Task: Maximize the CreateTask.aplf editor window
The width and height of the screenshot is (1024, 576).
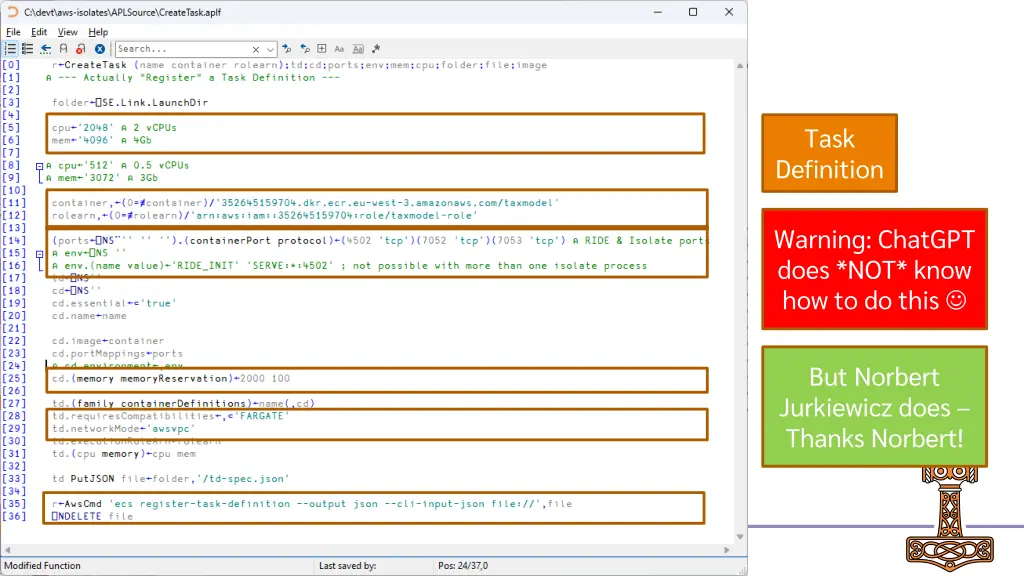Action: [x=693, y=12]
